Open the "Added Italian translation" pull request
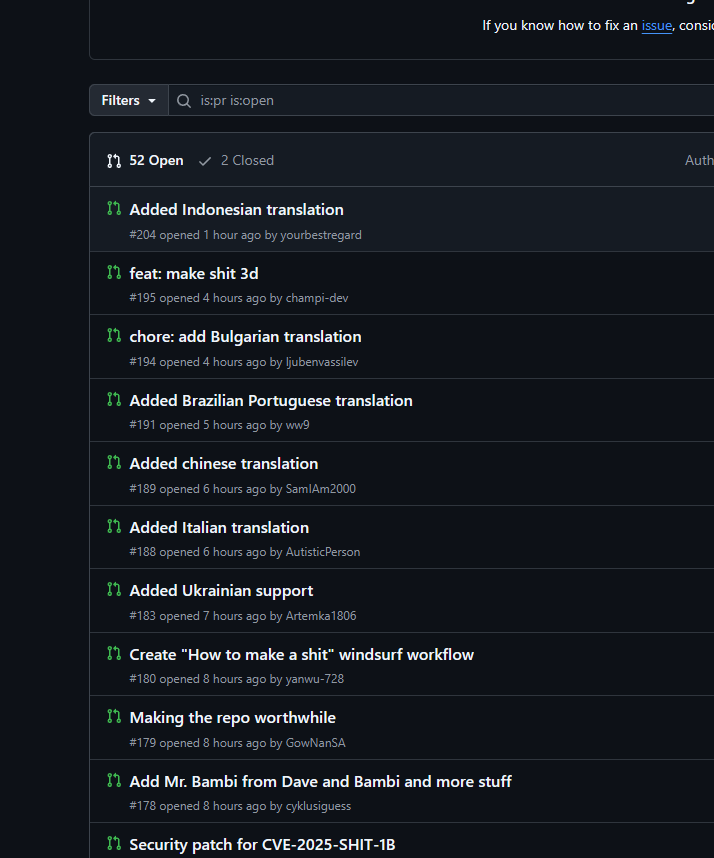This screenshot has width=714, height=858. (x=219, y=527)
